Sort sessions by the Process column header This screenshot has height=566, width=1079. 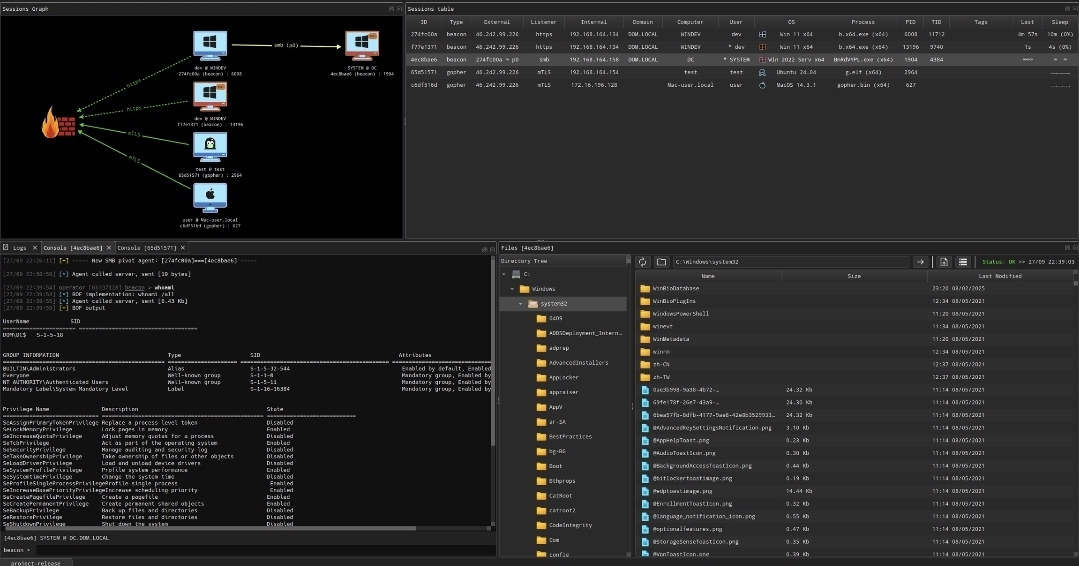862,21
